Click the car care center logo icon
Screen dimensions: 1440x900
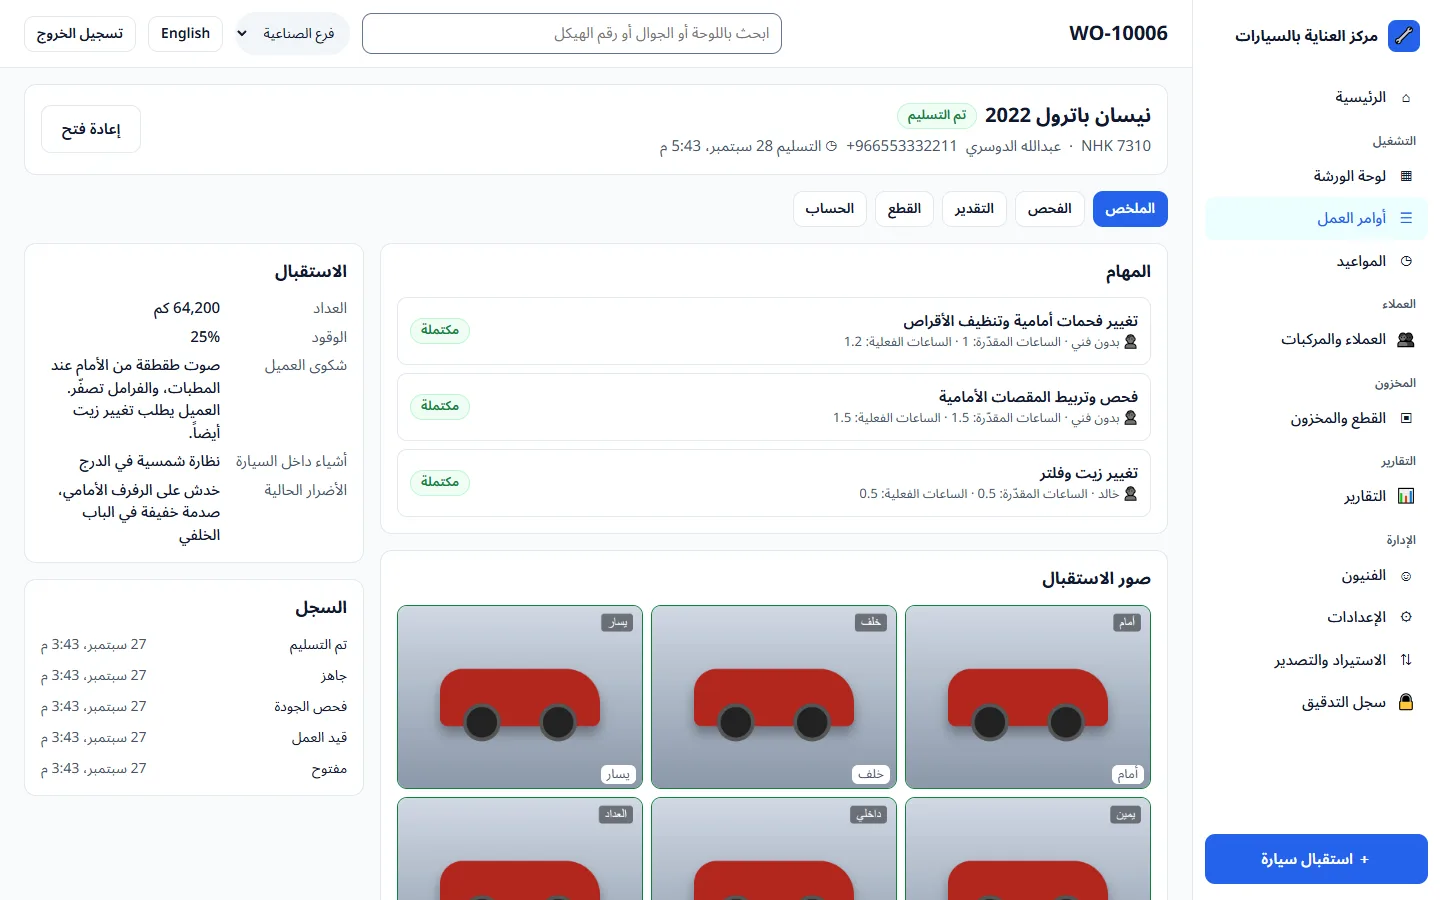(x=1404, y=36)
